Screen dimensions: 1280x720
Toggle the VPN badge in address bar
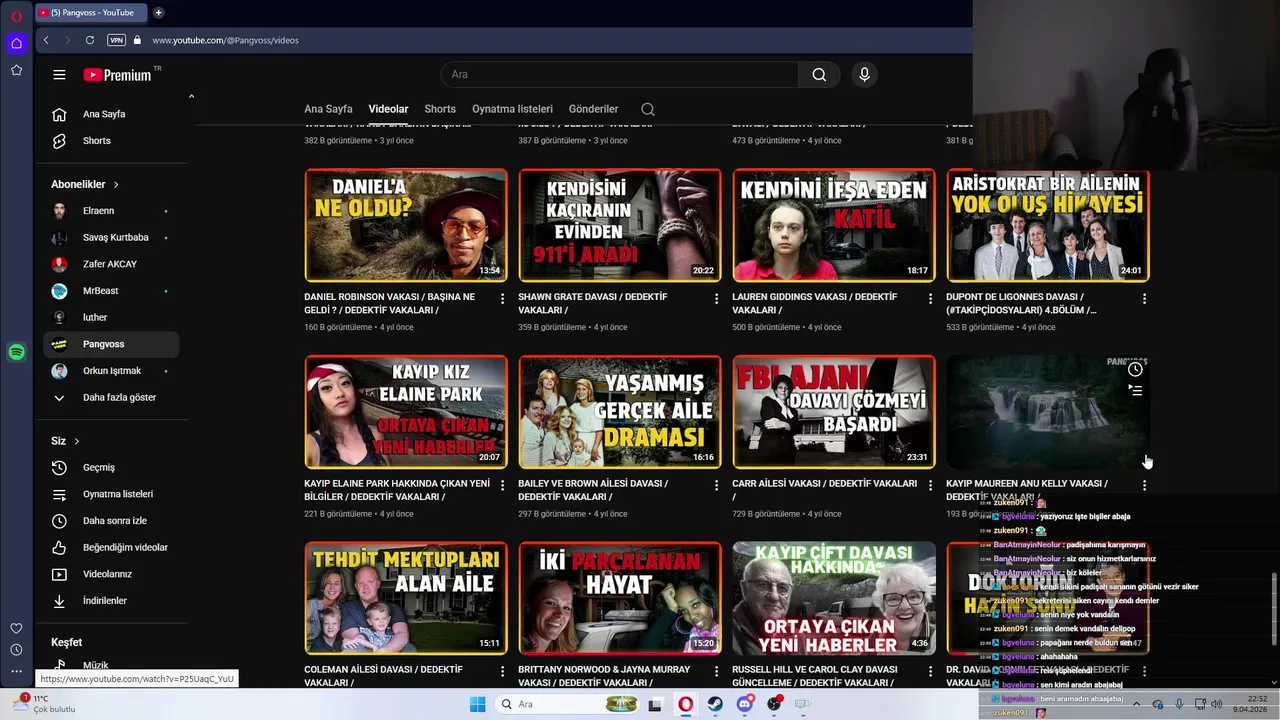[116, 40]
